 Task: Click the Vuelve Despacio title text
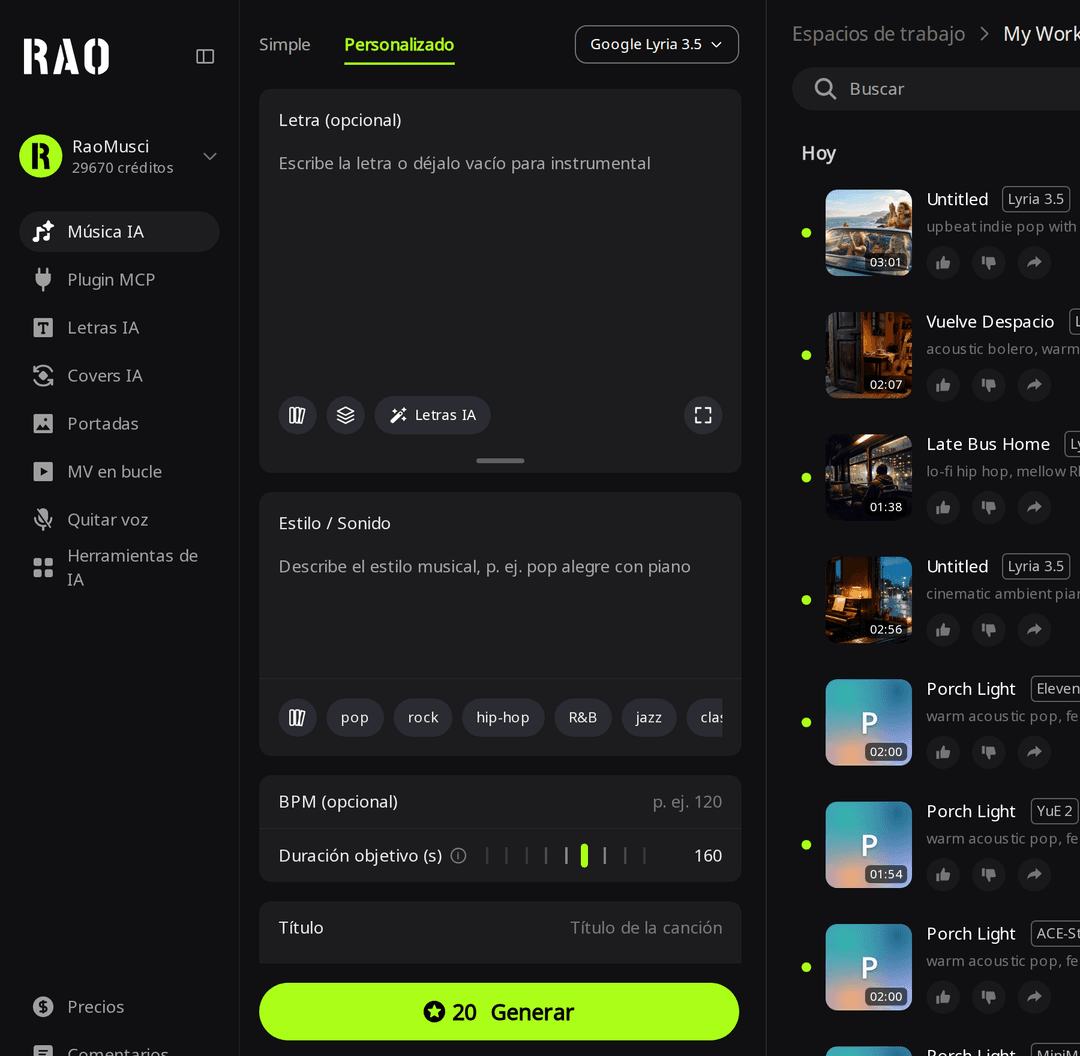990,322
